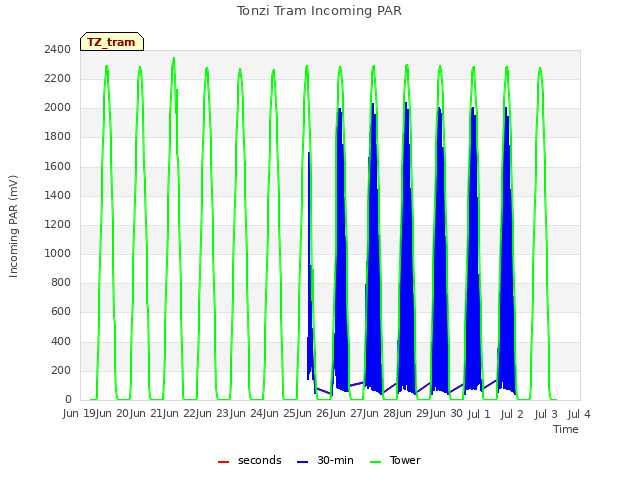640x480 pixels.
Task: Select the Jul 2 tick label
Action: tap(512, 414)
